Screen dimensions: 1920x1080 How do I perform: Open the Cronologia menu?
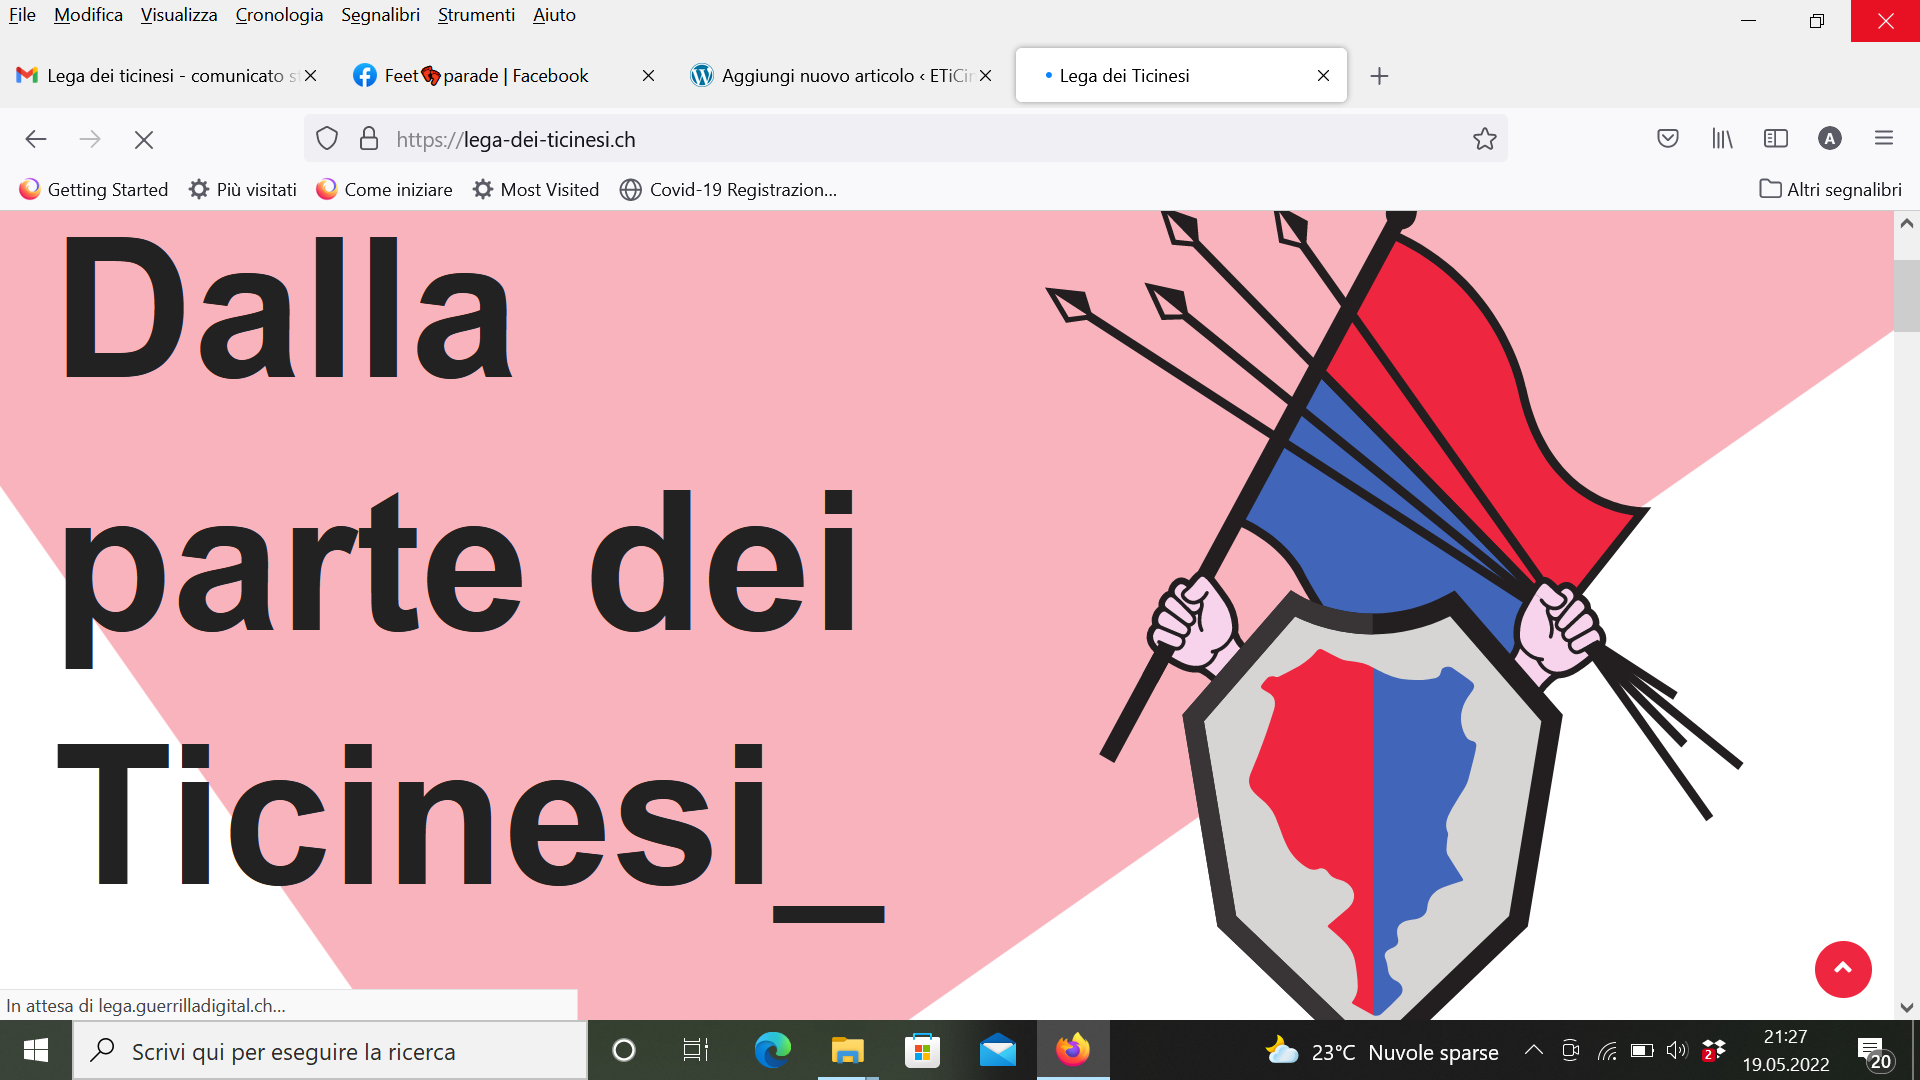pos(279,15)
